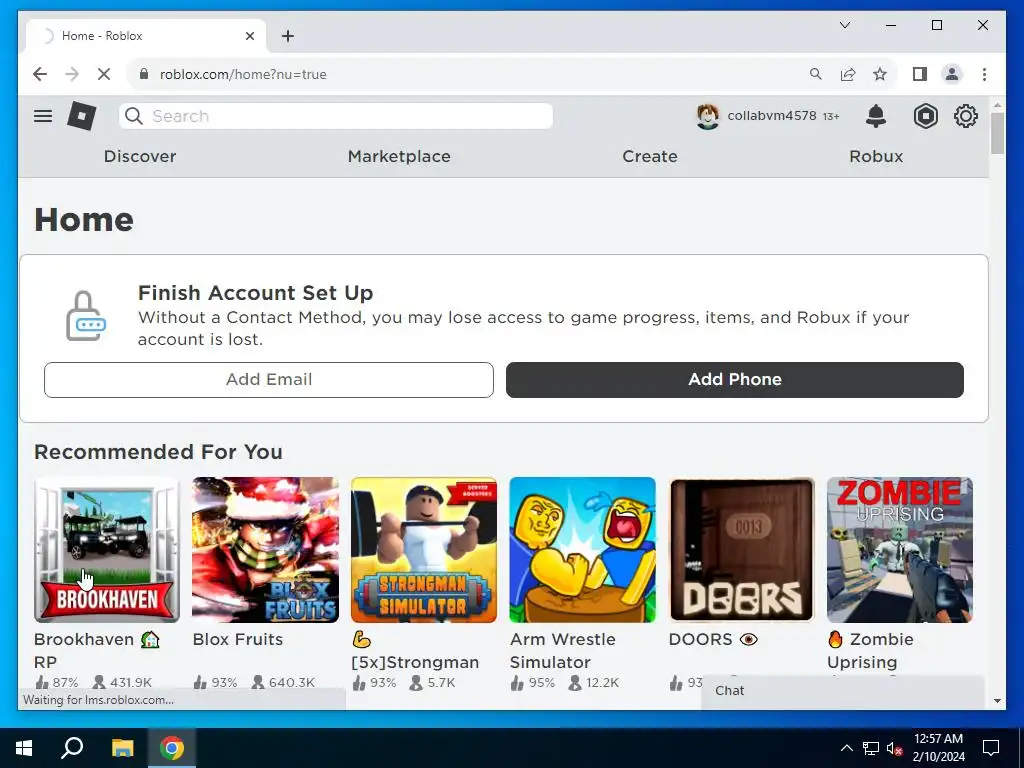Click the browser forward arrow

72,74
